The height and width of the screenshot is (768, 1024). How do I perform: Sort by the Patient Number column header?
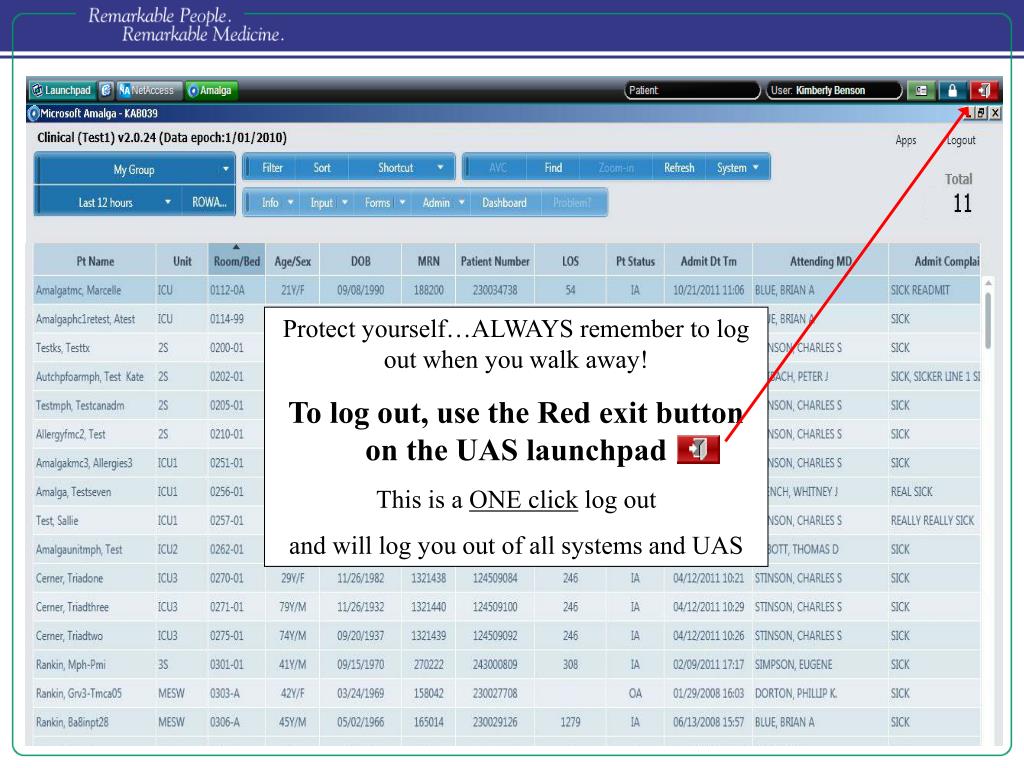pos(495,261)
